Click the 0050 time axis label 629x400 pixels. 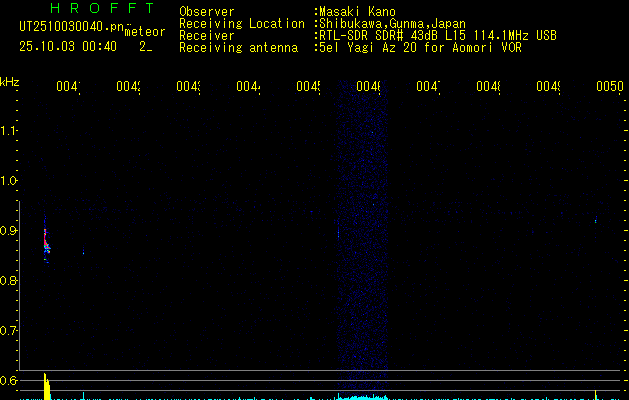610,86
